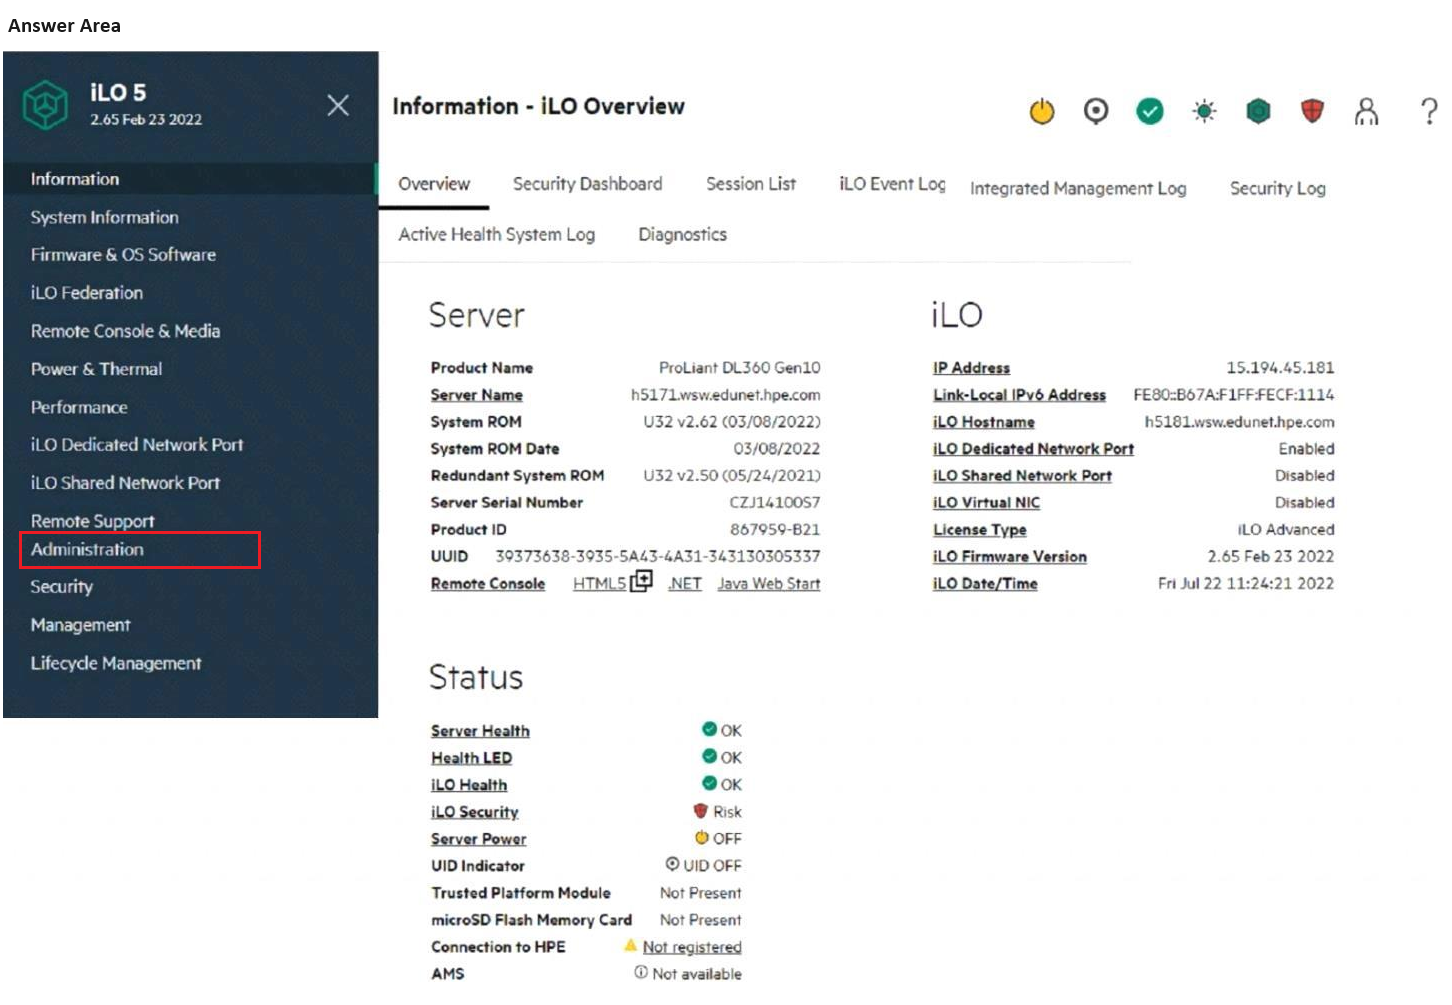1452x1005 pixels.
Task: Click Link-Local IPv6 Address link
Action: [1020, 395]
